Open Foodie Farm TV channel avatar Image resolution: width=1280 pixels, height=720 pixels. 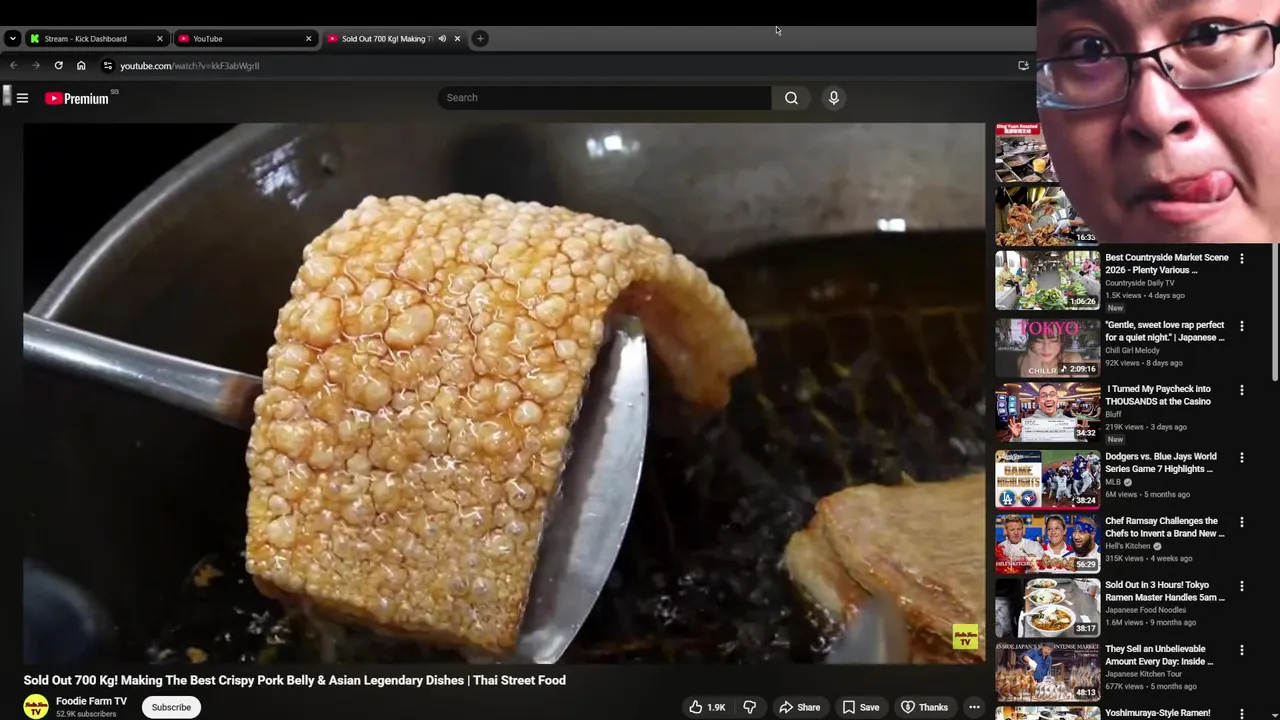[36, 707]
